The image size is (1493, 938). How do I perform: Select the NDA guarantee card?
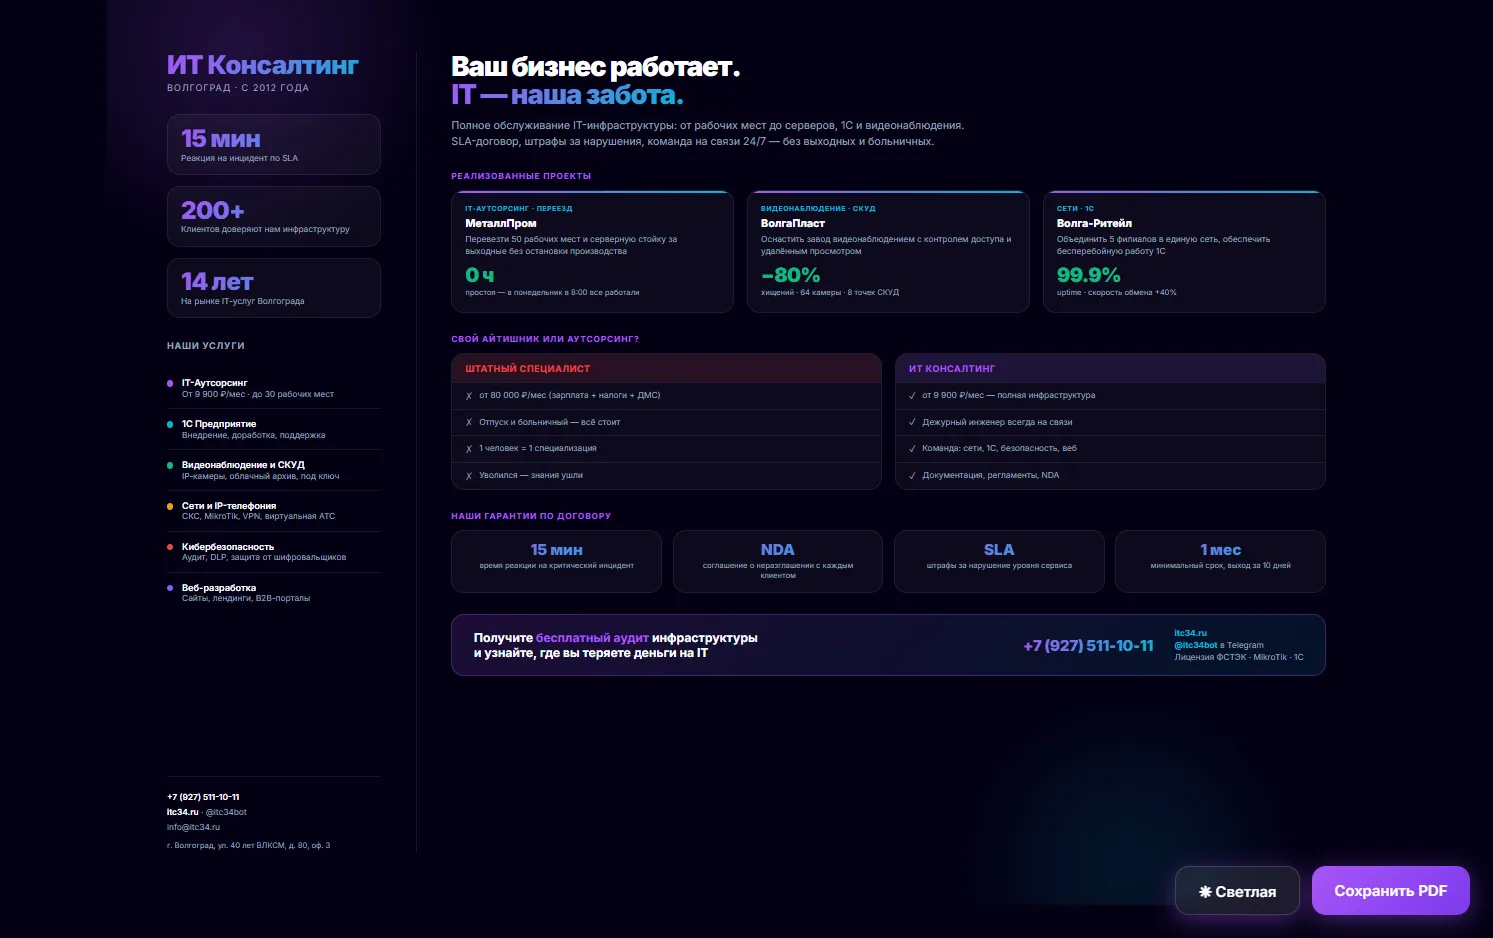[x=778, y=561]
